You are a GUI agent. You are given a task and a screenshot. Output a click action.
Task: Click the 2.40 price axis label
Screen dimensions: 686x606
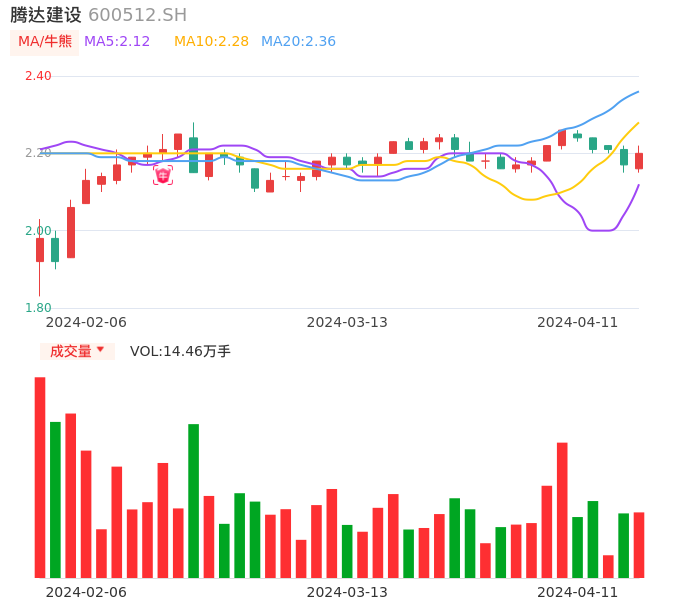coord(38,76)
